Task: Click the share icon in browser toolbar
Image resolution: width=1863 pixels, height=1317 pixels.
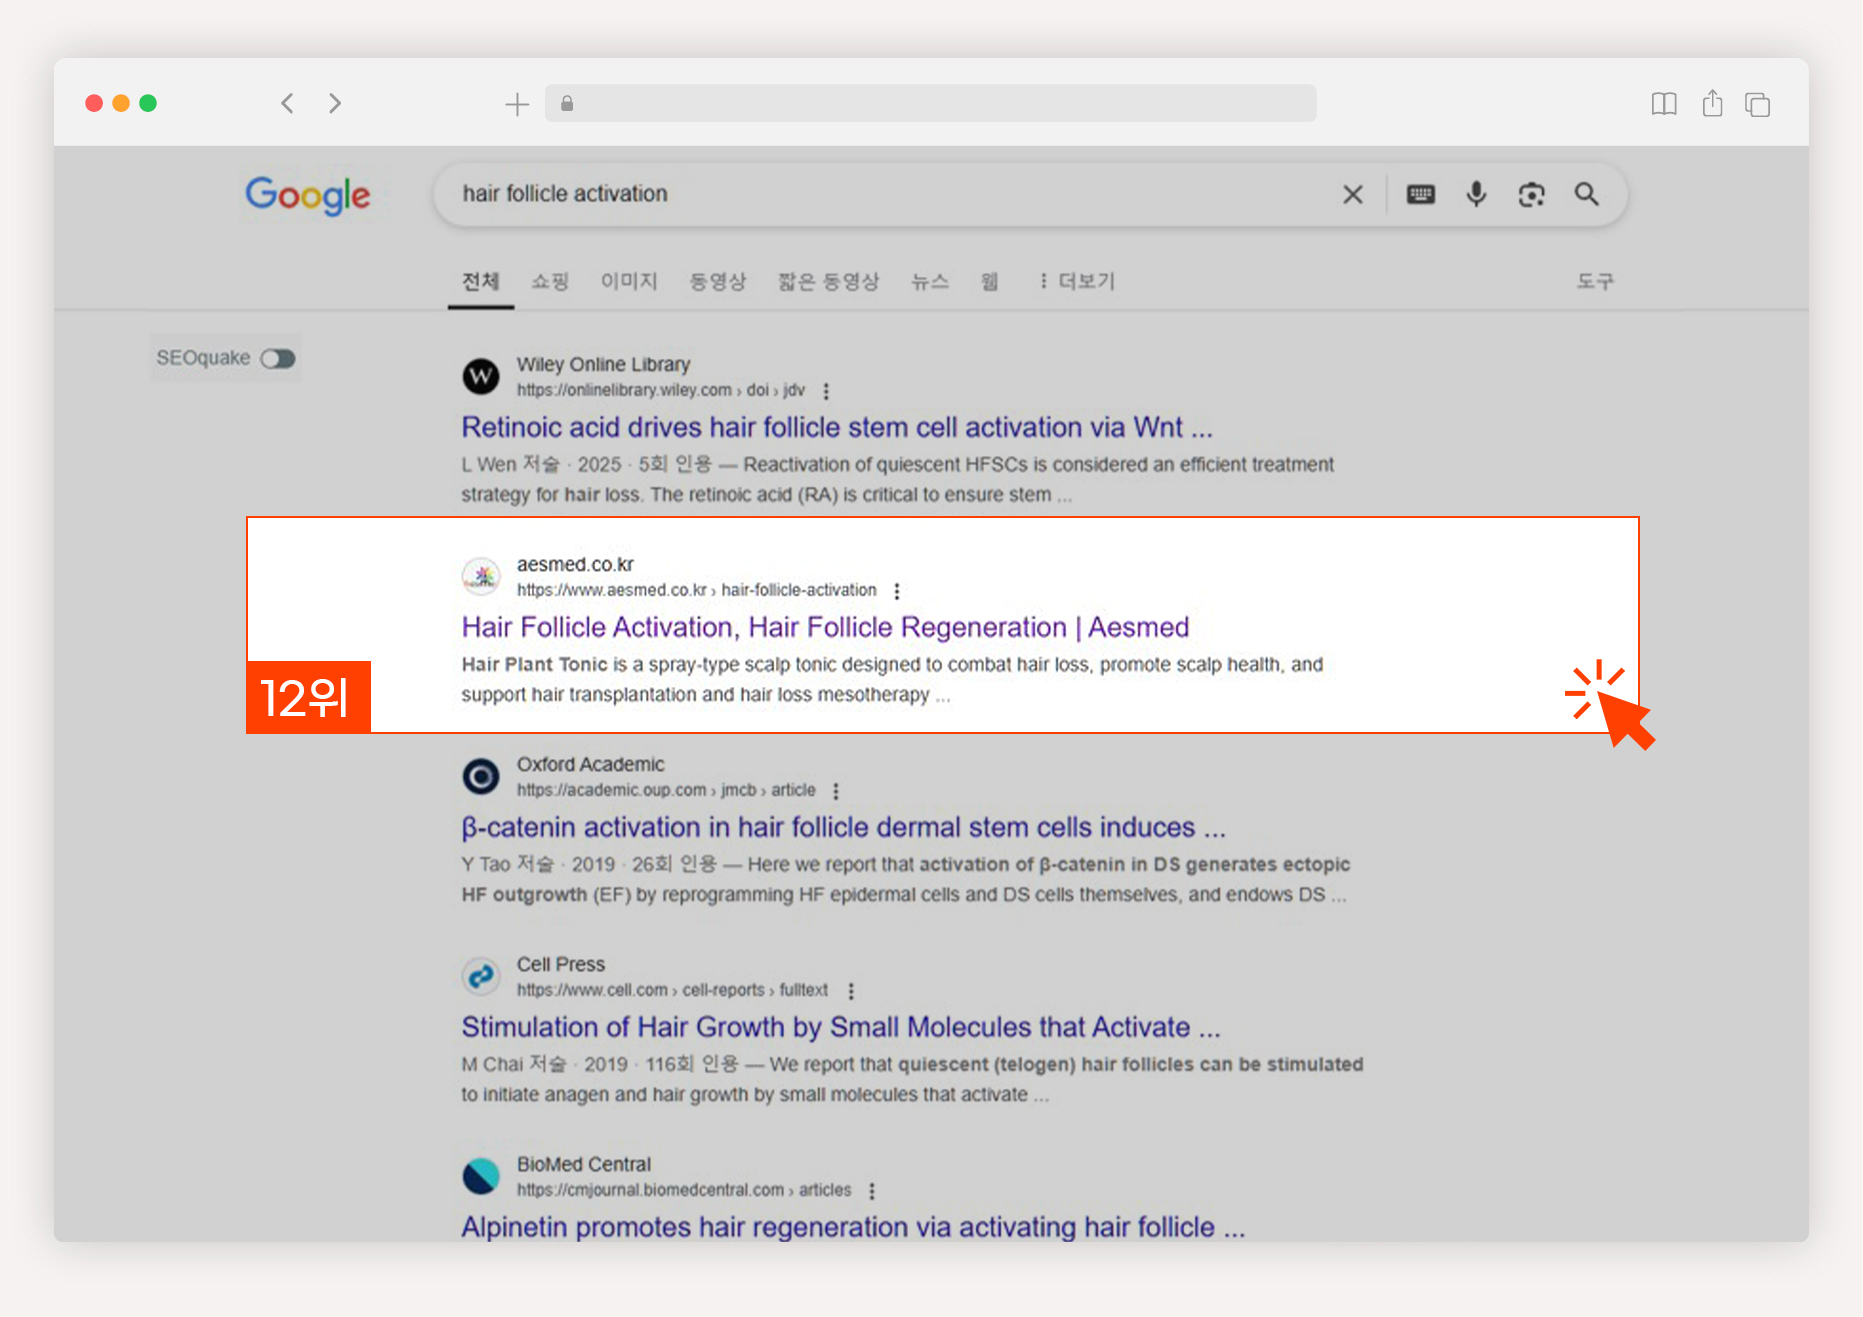Action: [1712, 103]
